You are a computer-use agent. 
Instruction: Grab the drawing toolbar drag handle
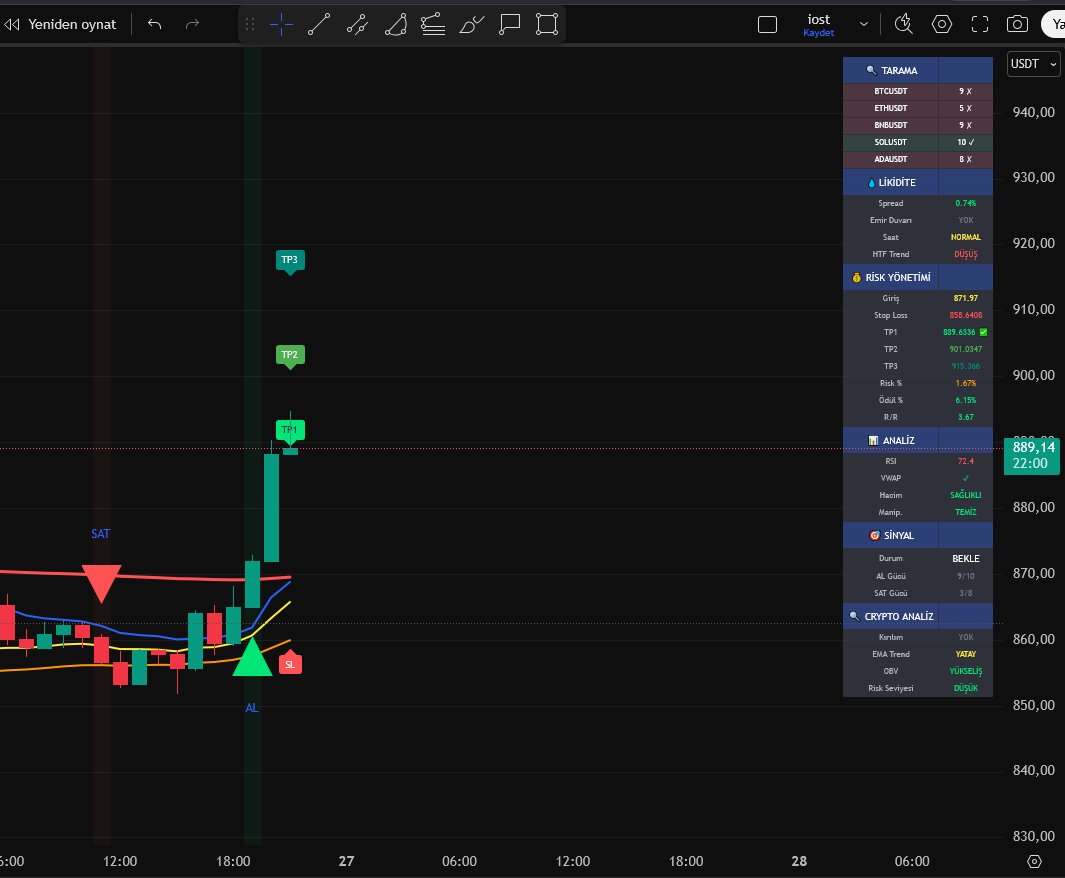(x=250, y=24)
